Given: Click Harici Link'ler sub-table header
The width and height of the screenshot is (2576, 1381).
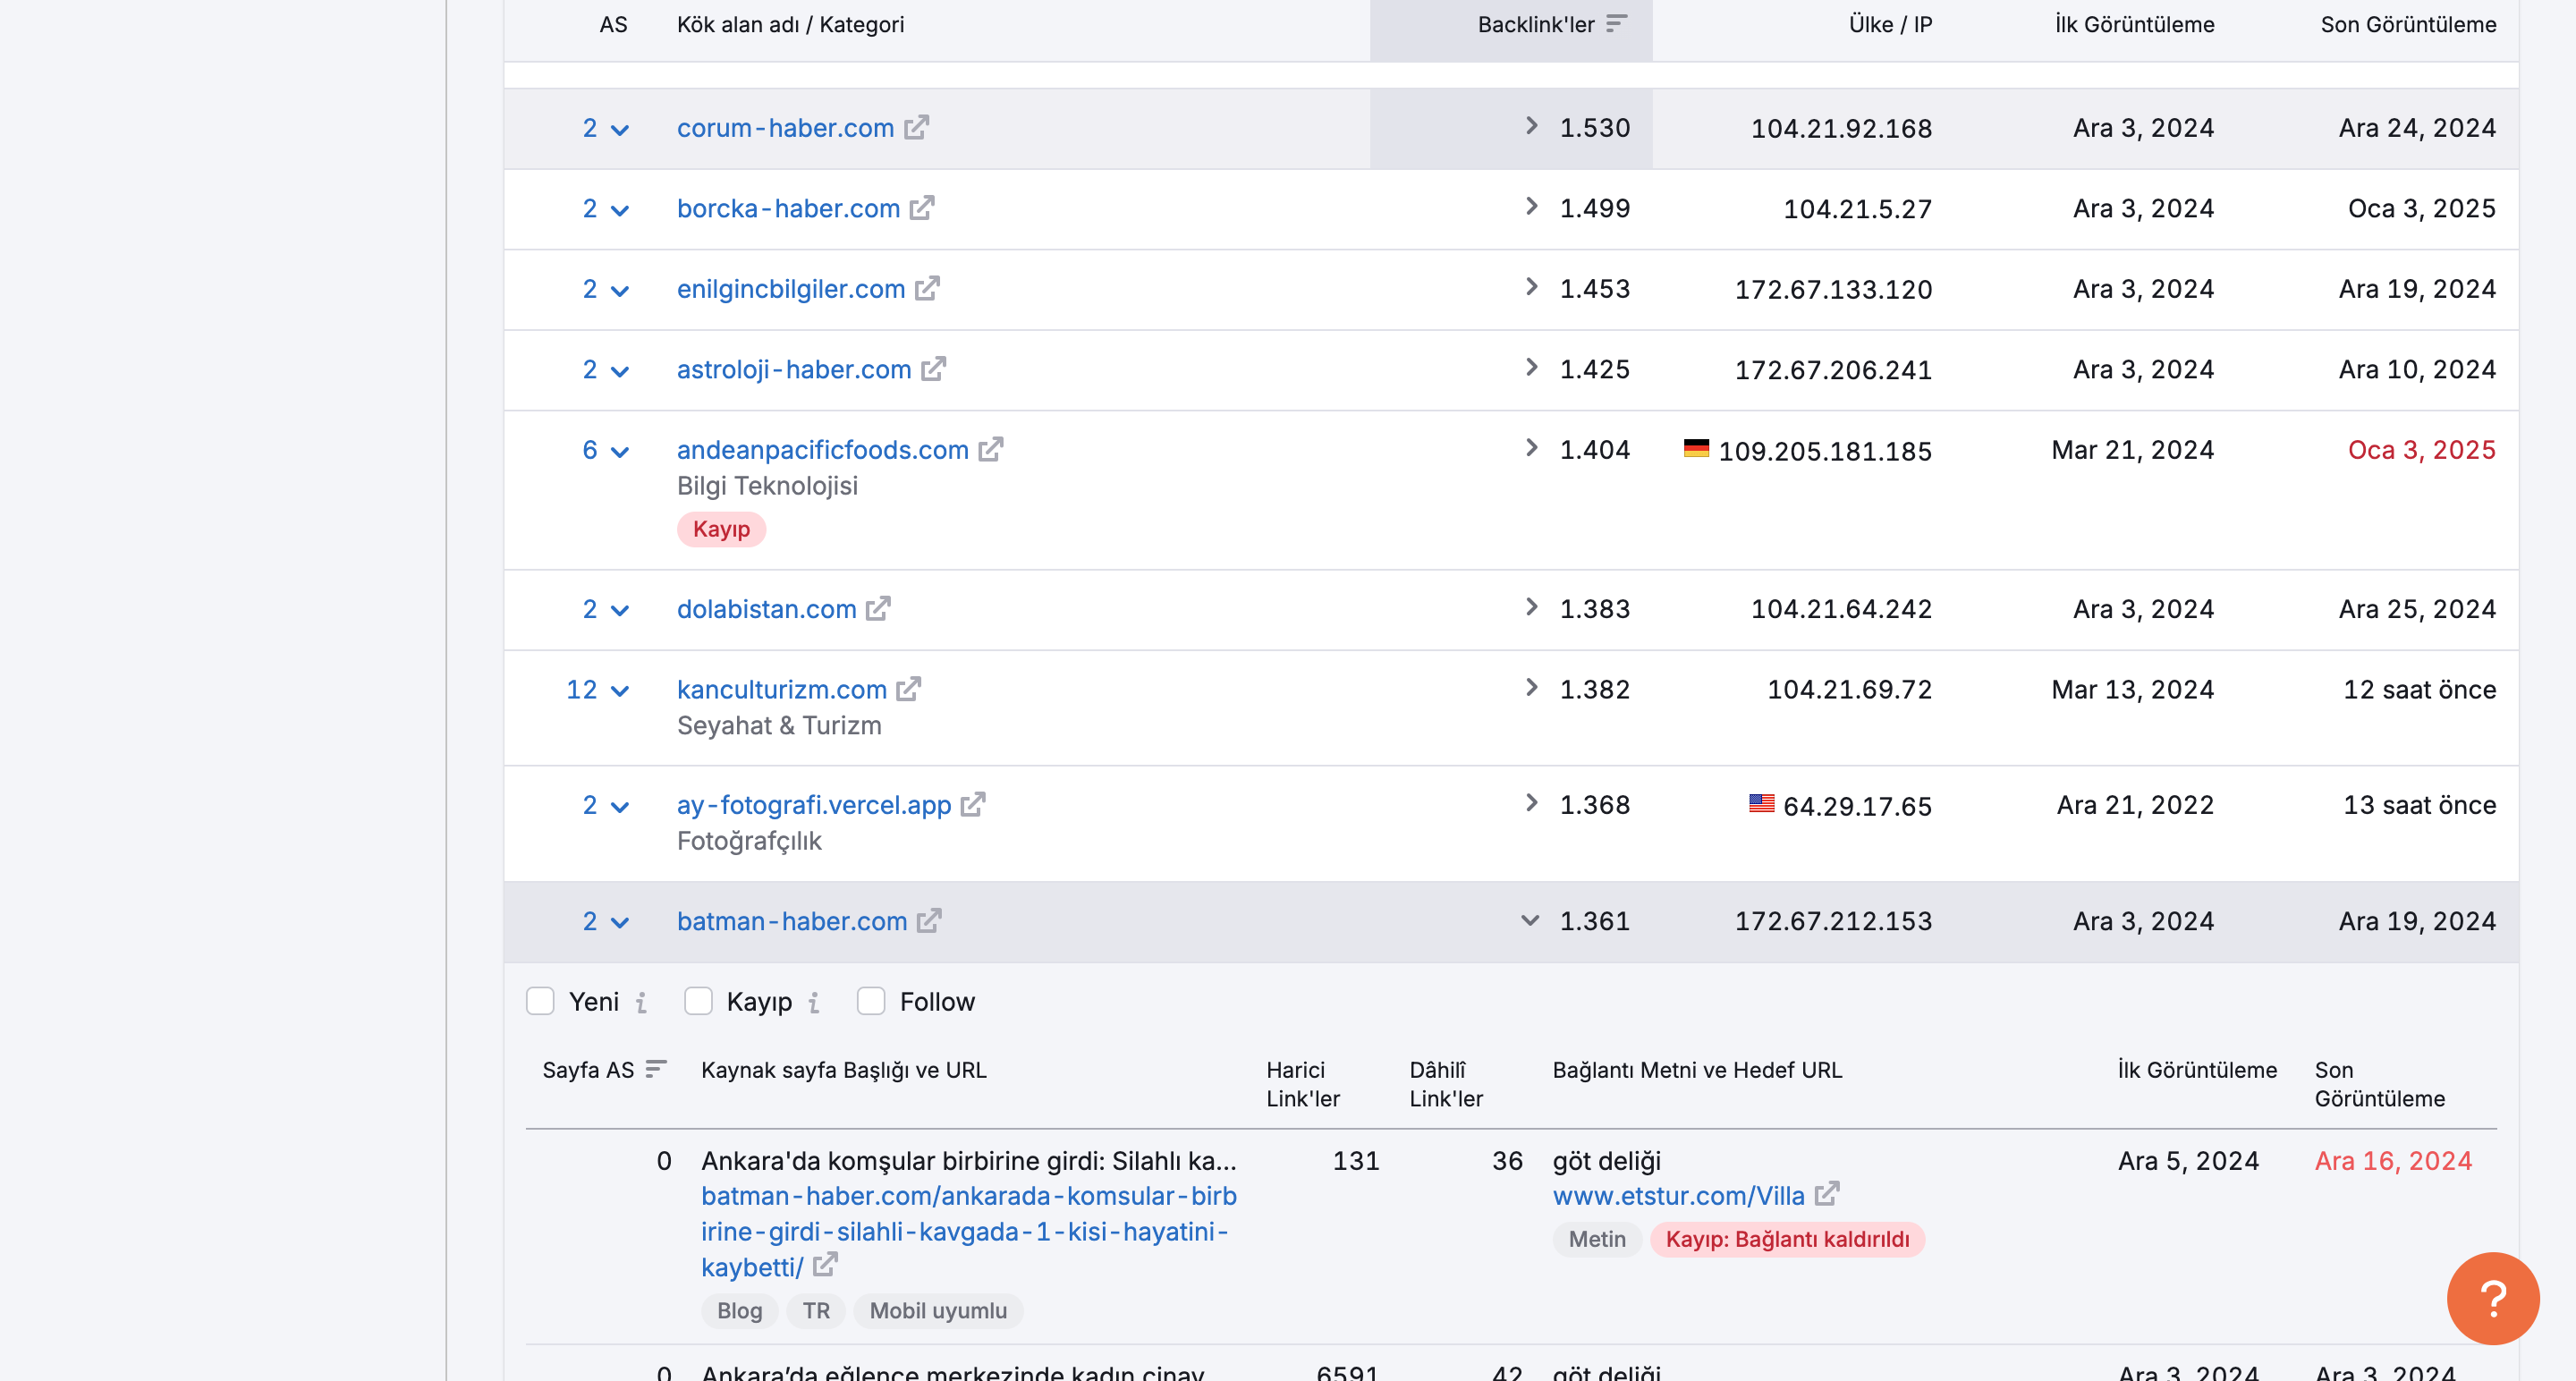Looking at the screenshot, I should click(x=1302, y=1084).
